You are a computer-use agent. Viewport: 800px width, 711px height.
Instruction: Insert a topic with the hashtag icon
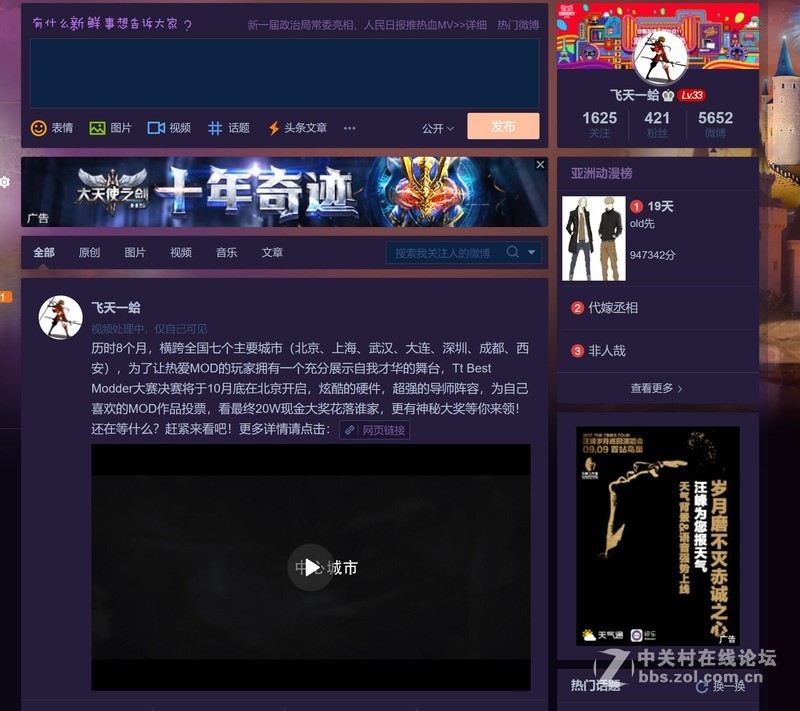[x=215, y=128]
